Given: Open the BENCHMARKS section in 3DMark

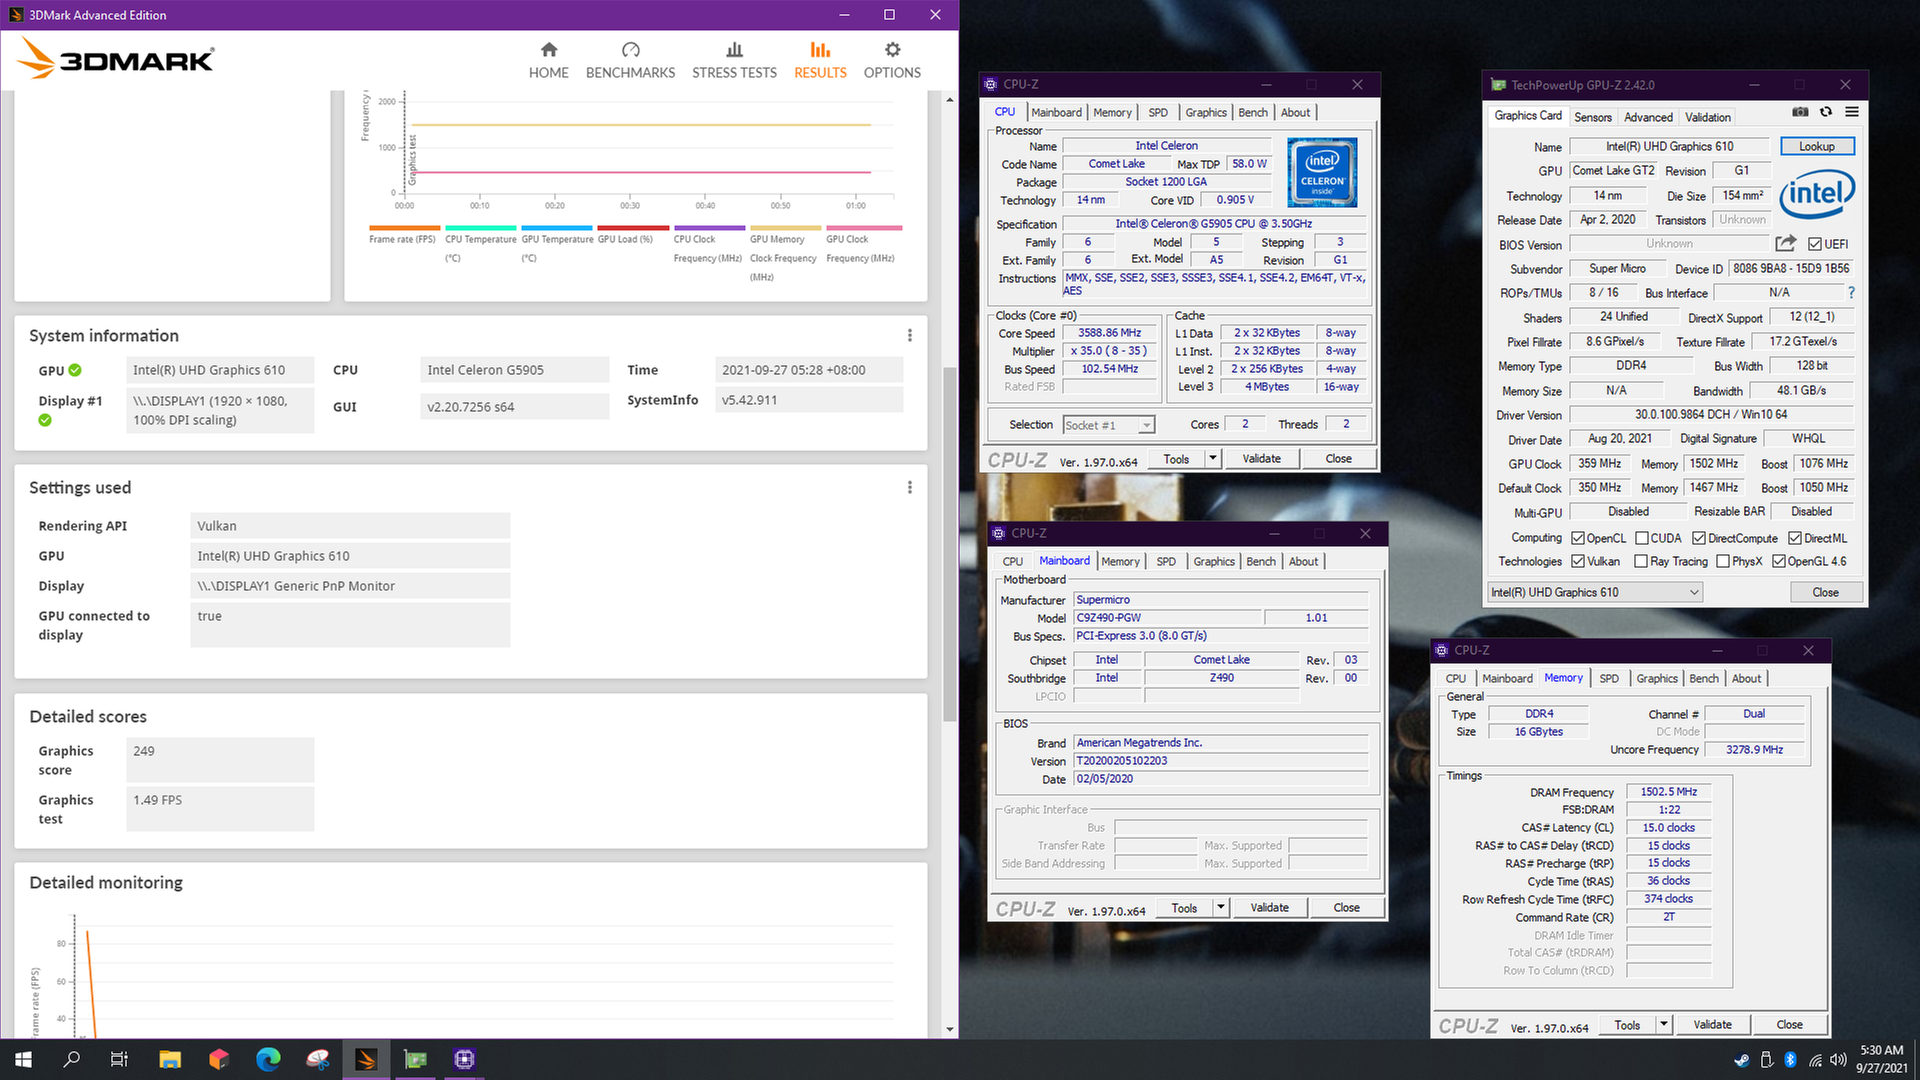Looking at the screenshot, I should tap(630, 61).
